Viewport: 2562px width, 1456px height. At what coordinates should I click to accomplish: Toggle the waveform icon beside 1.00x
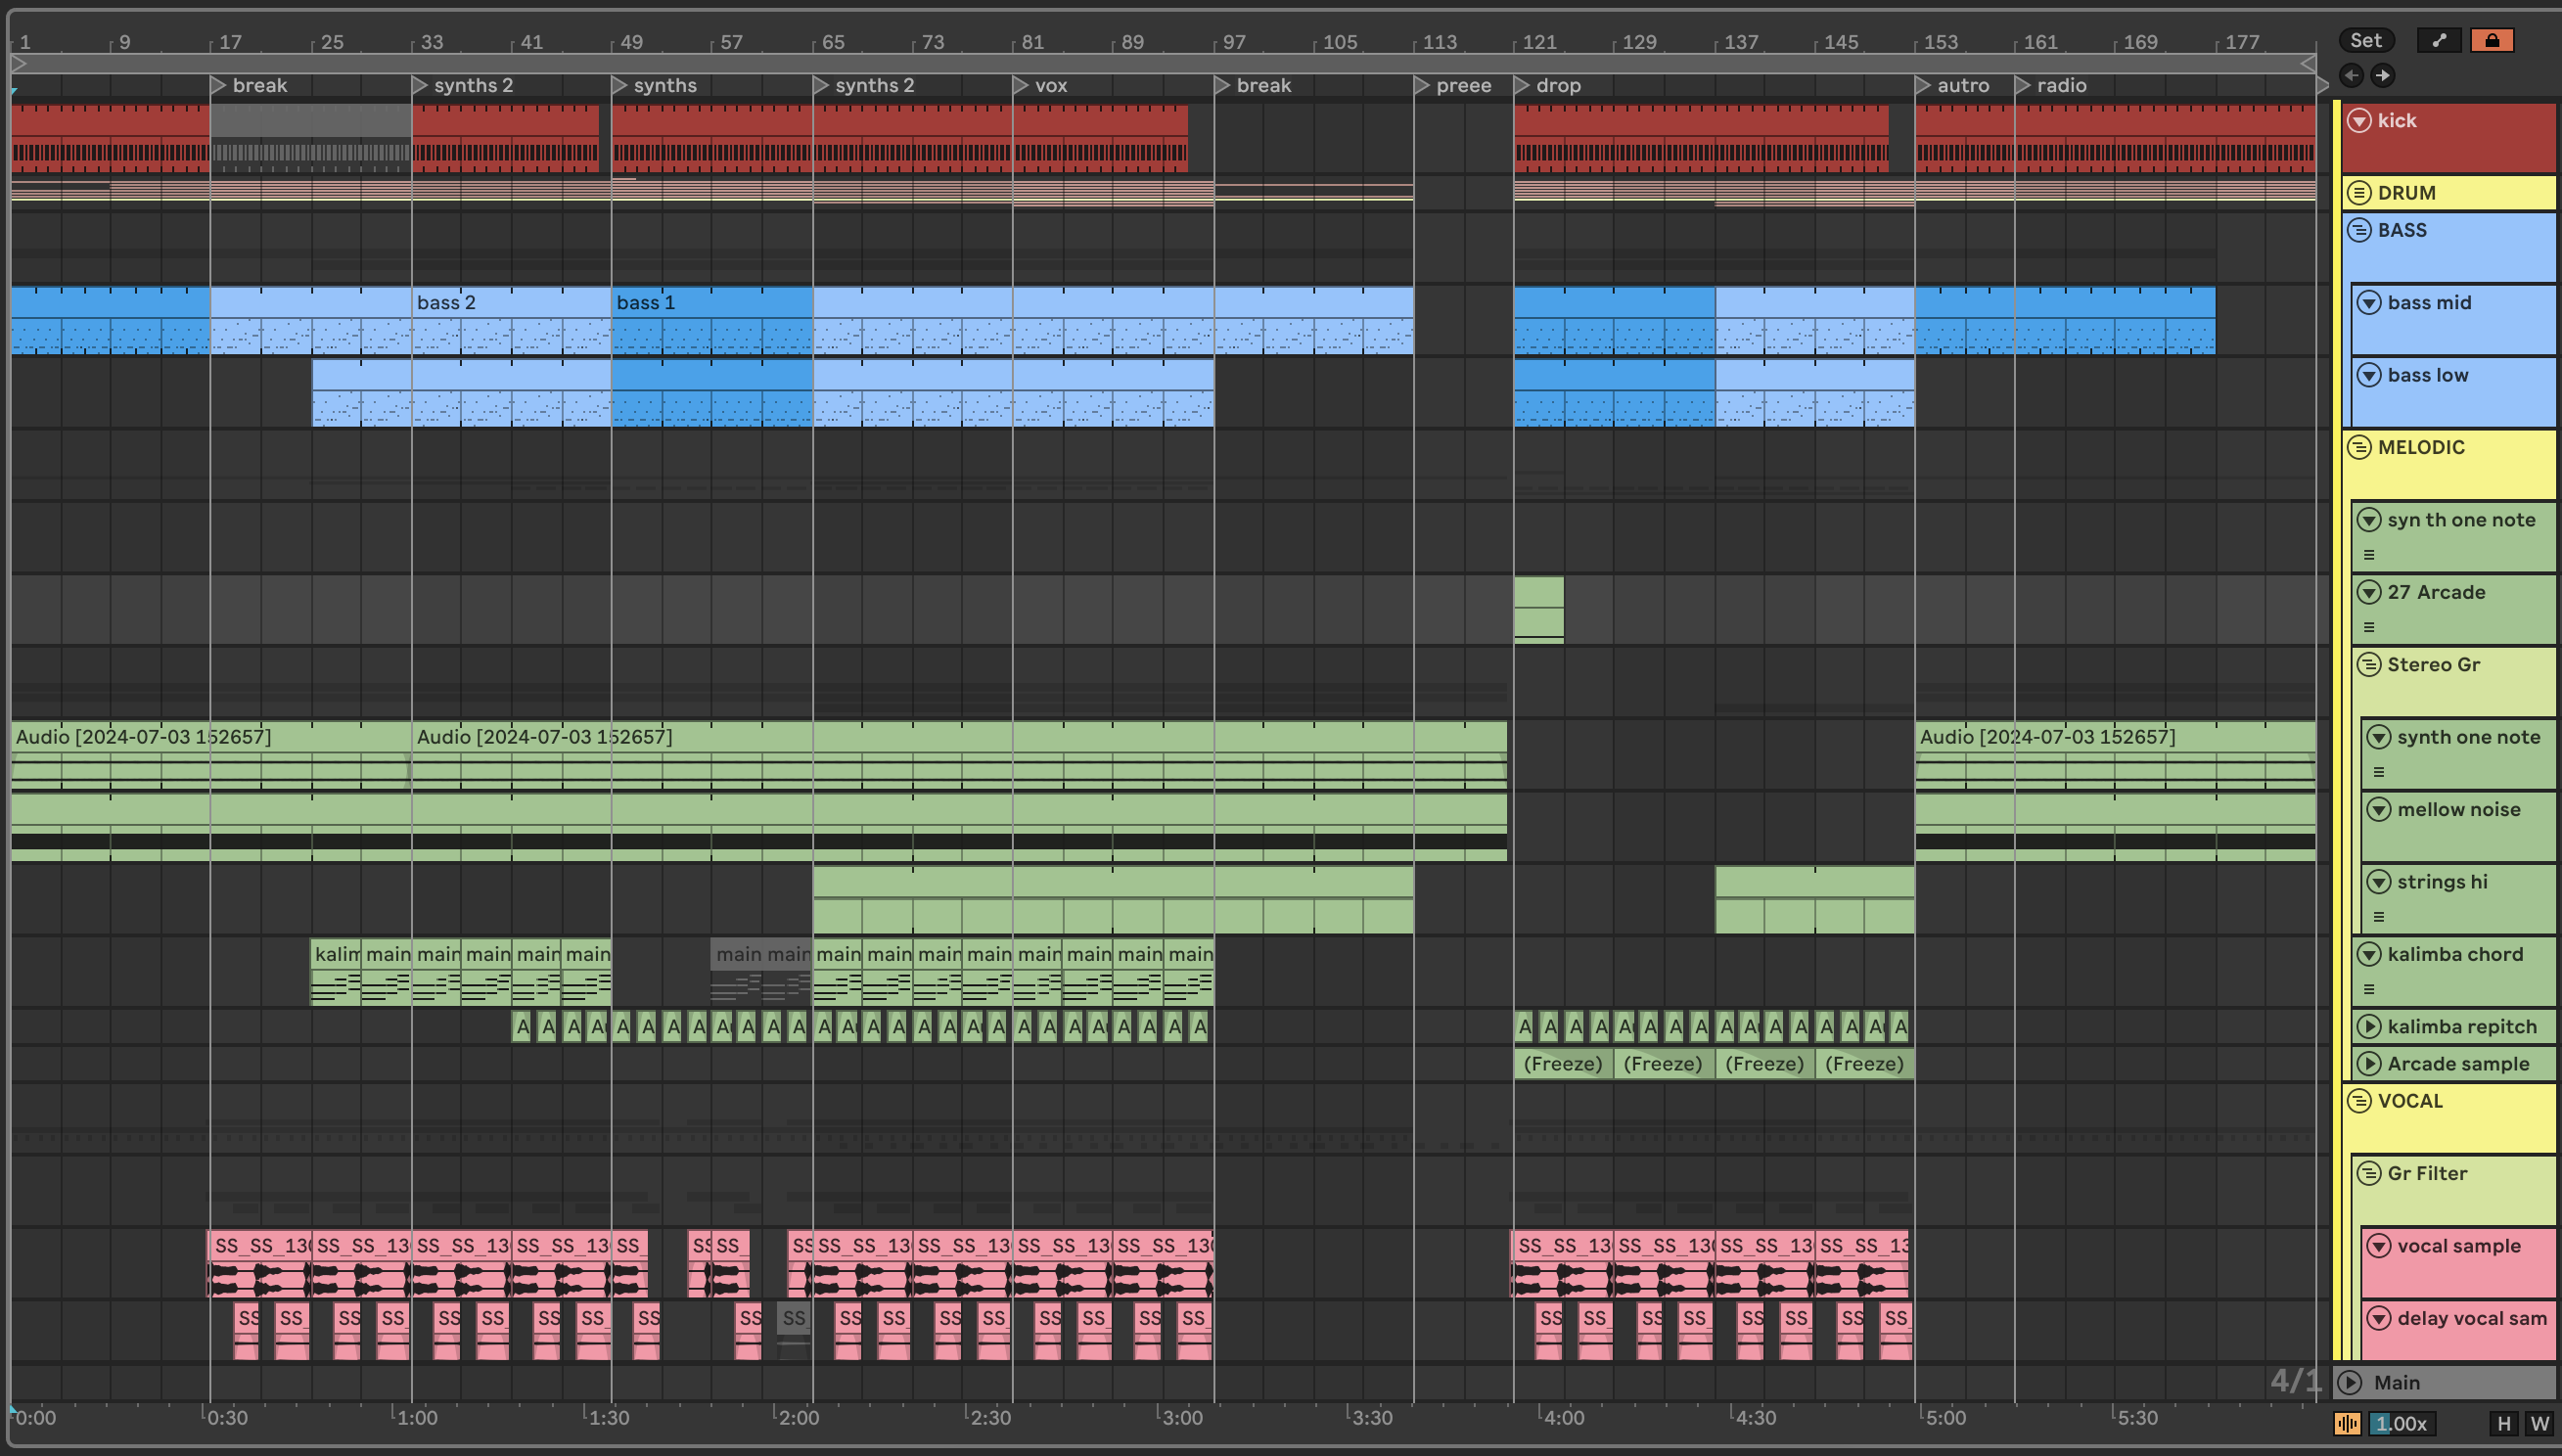click(2347, 1423)
